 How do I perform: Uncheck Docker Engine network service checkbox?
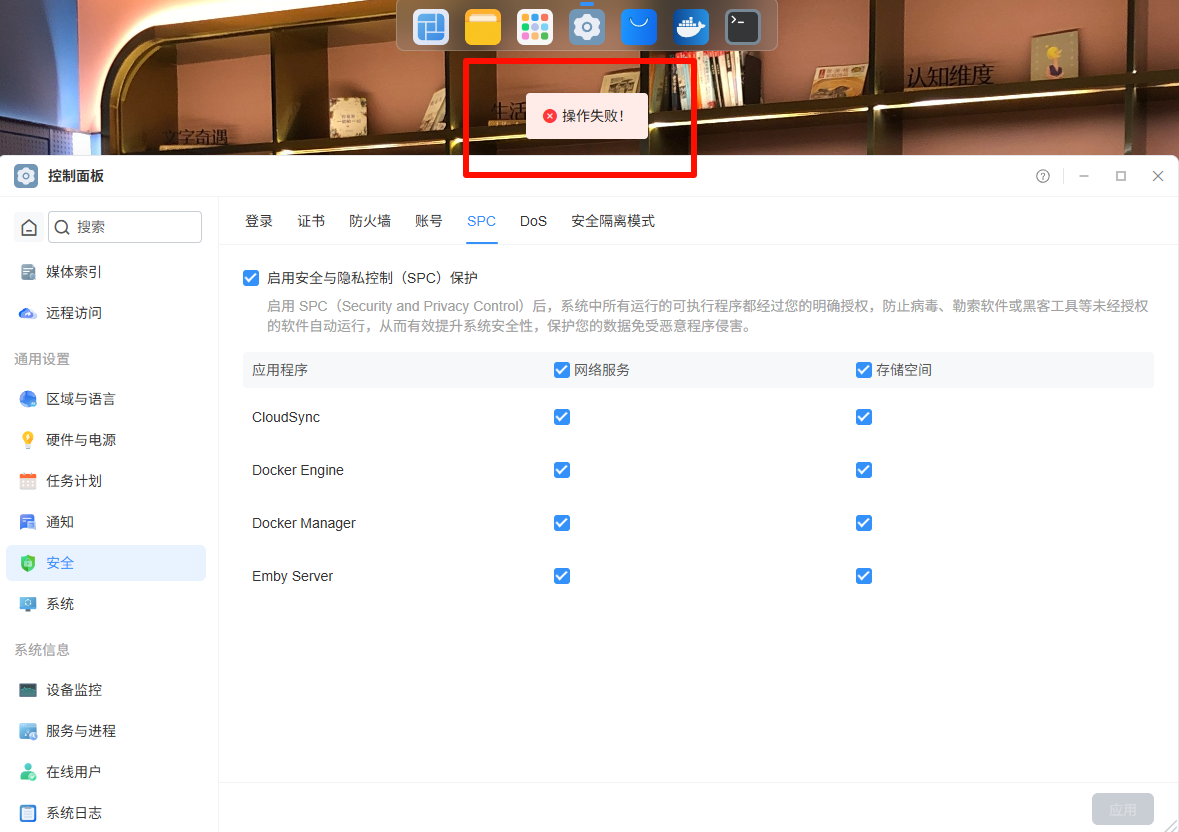(562, 470)
